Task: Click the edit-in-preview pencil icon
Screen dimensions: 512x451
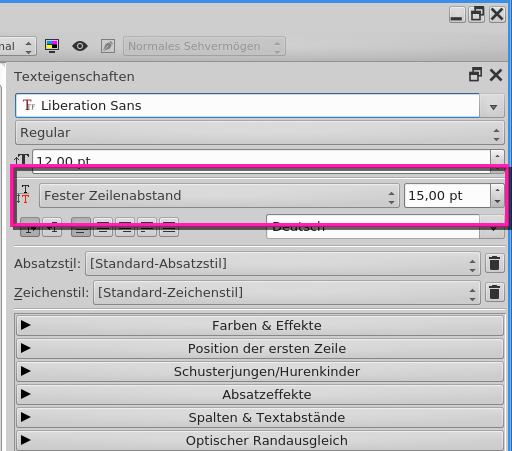Action: coord(108,46)
